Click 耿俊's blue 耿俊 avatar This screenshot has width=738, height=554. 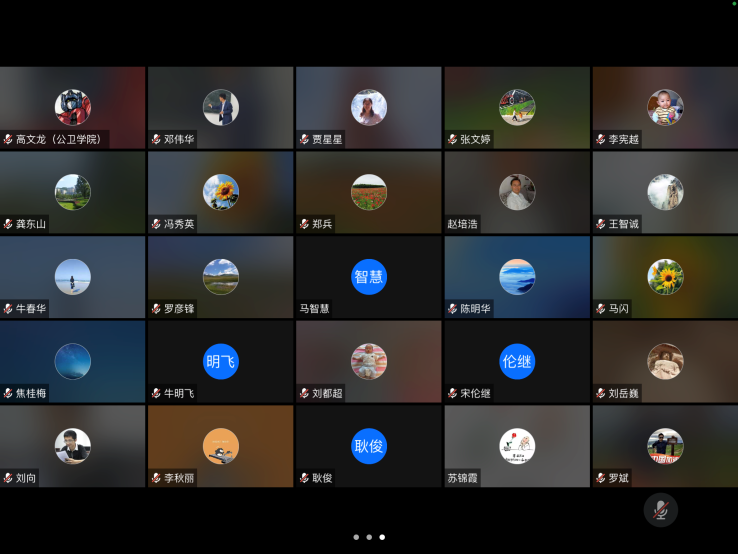pos(369,446)
